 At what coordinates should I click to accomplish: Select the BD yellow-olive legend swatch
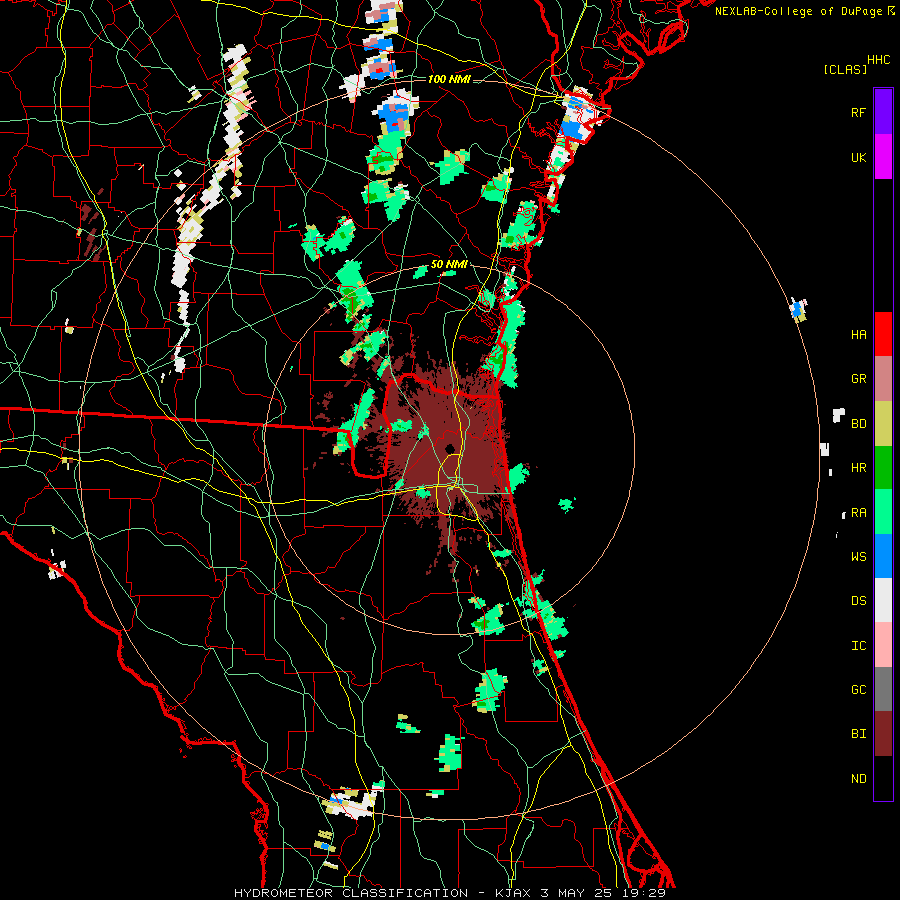883,424
